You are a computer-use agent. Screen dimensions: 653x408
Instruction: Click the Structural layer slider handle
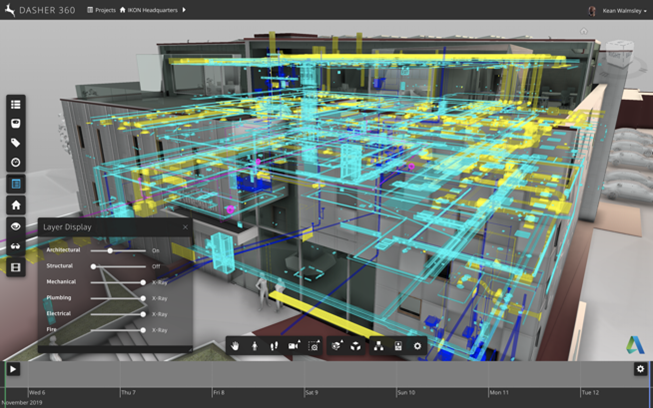tap(94, 267)
